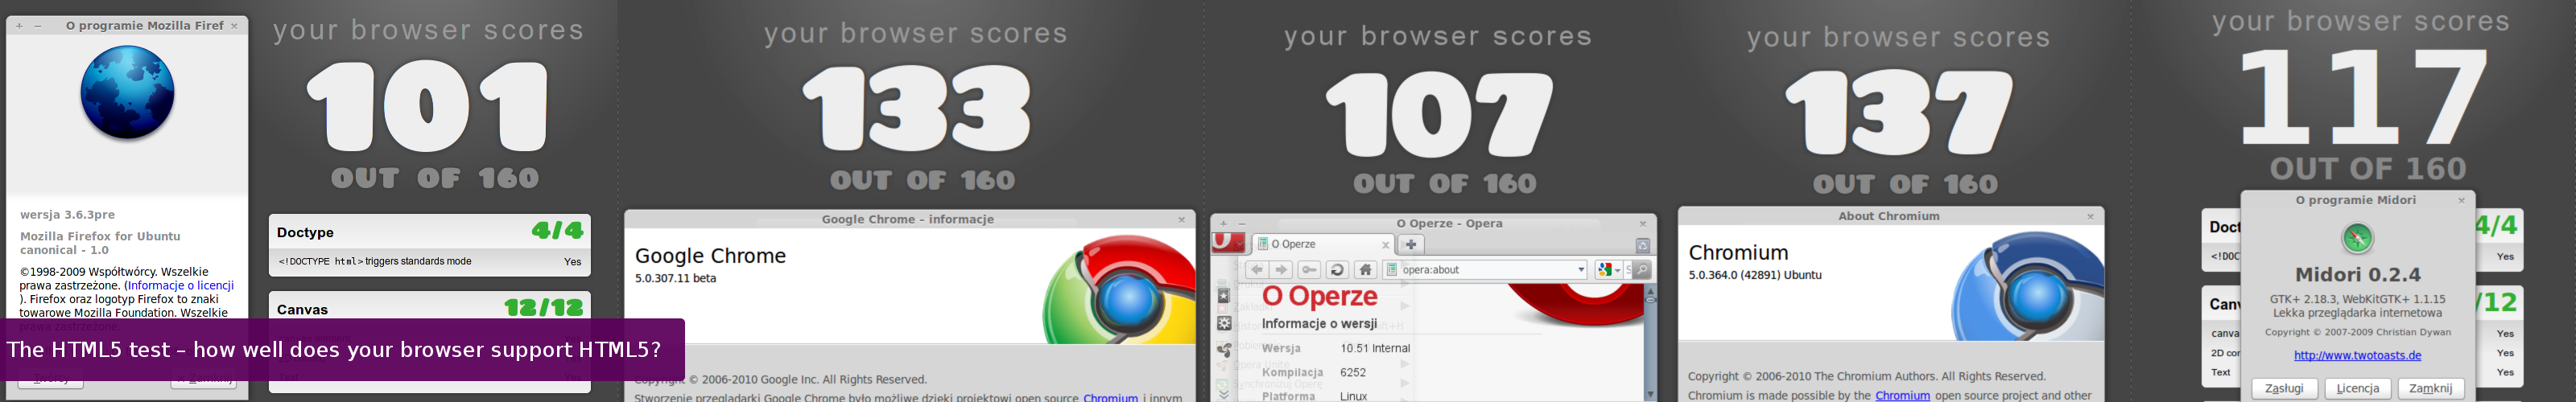Viewport: 2576px width, 402px height.
Task: Click the '10.51 Internal' version value in Opera
Action: (x=1375, y=348)
